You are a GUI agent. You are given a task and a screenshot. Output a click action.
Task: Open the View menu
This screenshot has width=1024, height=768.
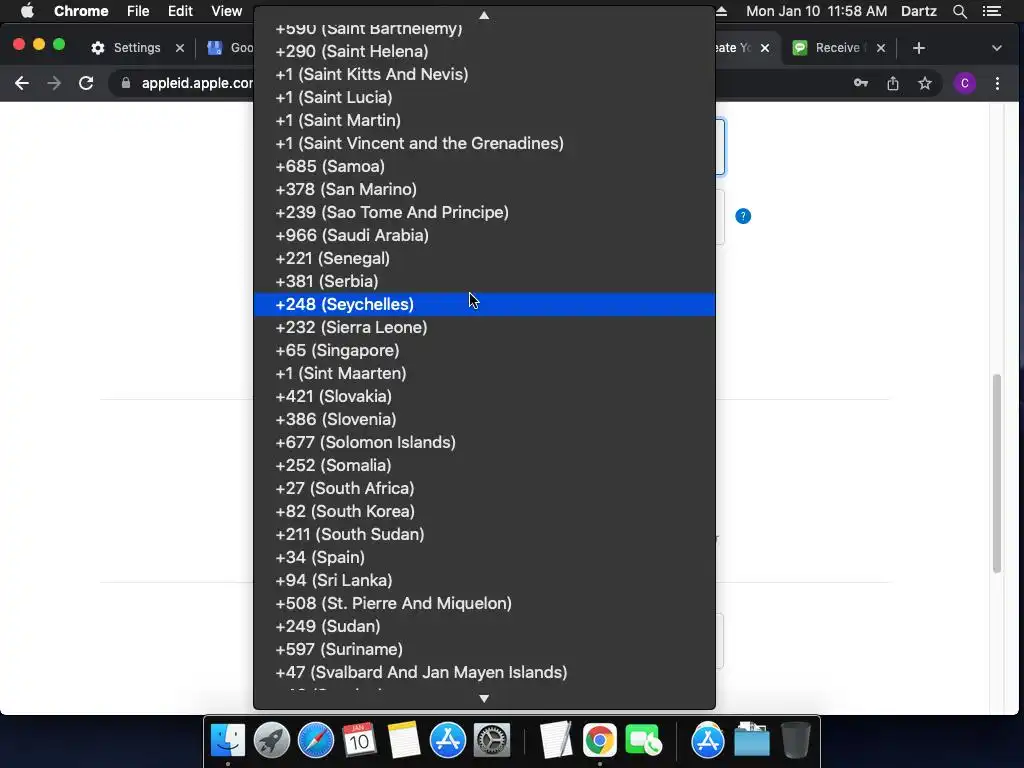(x=227, y=11)
